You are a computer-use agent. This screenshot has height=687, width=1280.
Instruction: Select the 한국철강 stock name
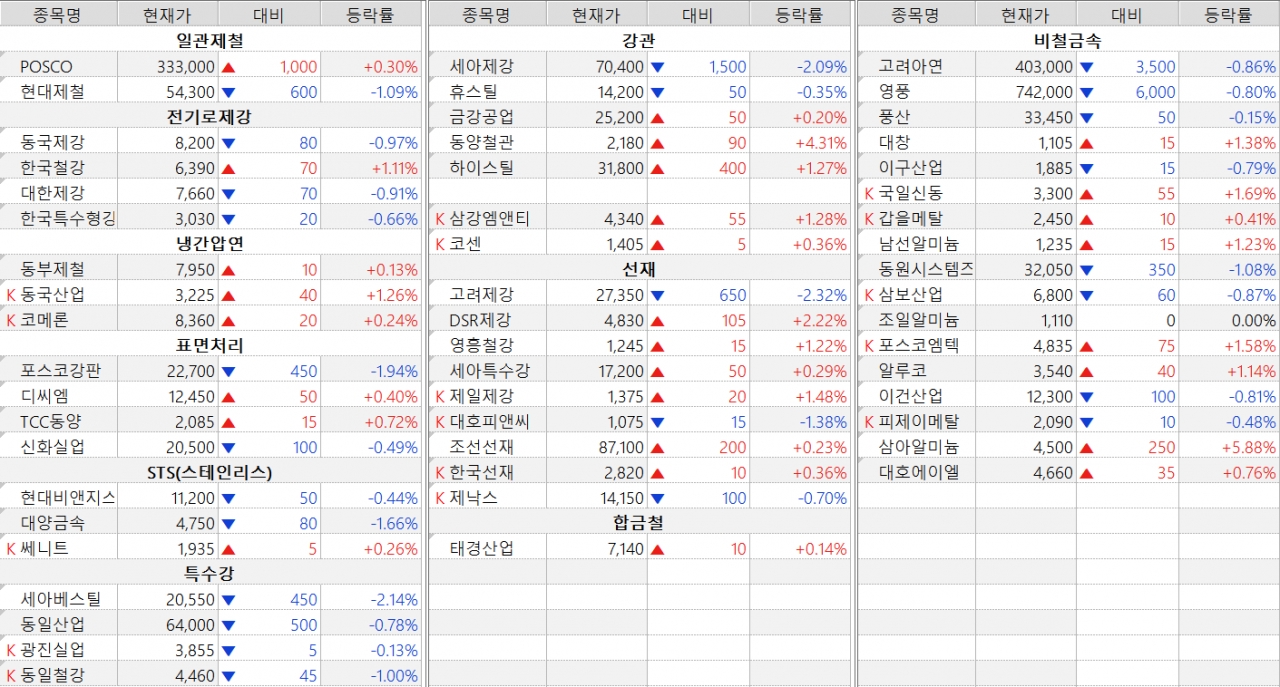pos(53,168)
